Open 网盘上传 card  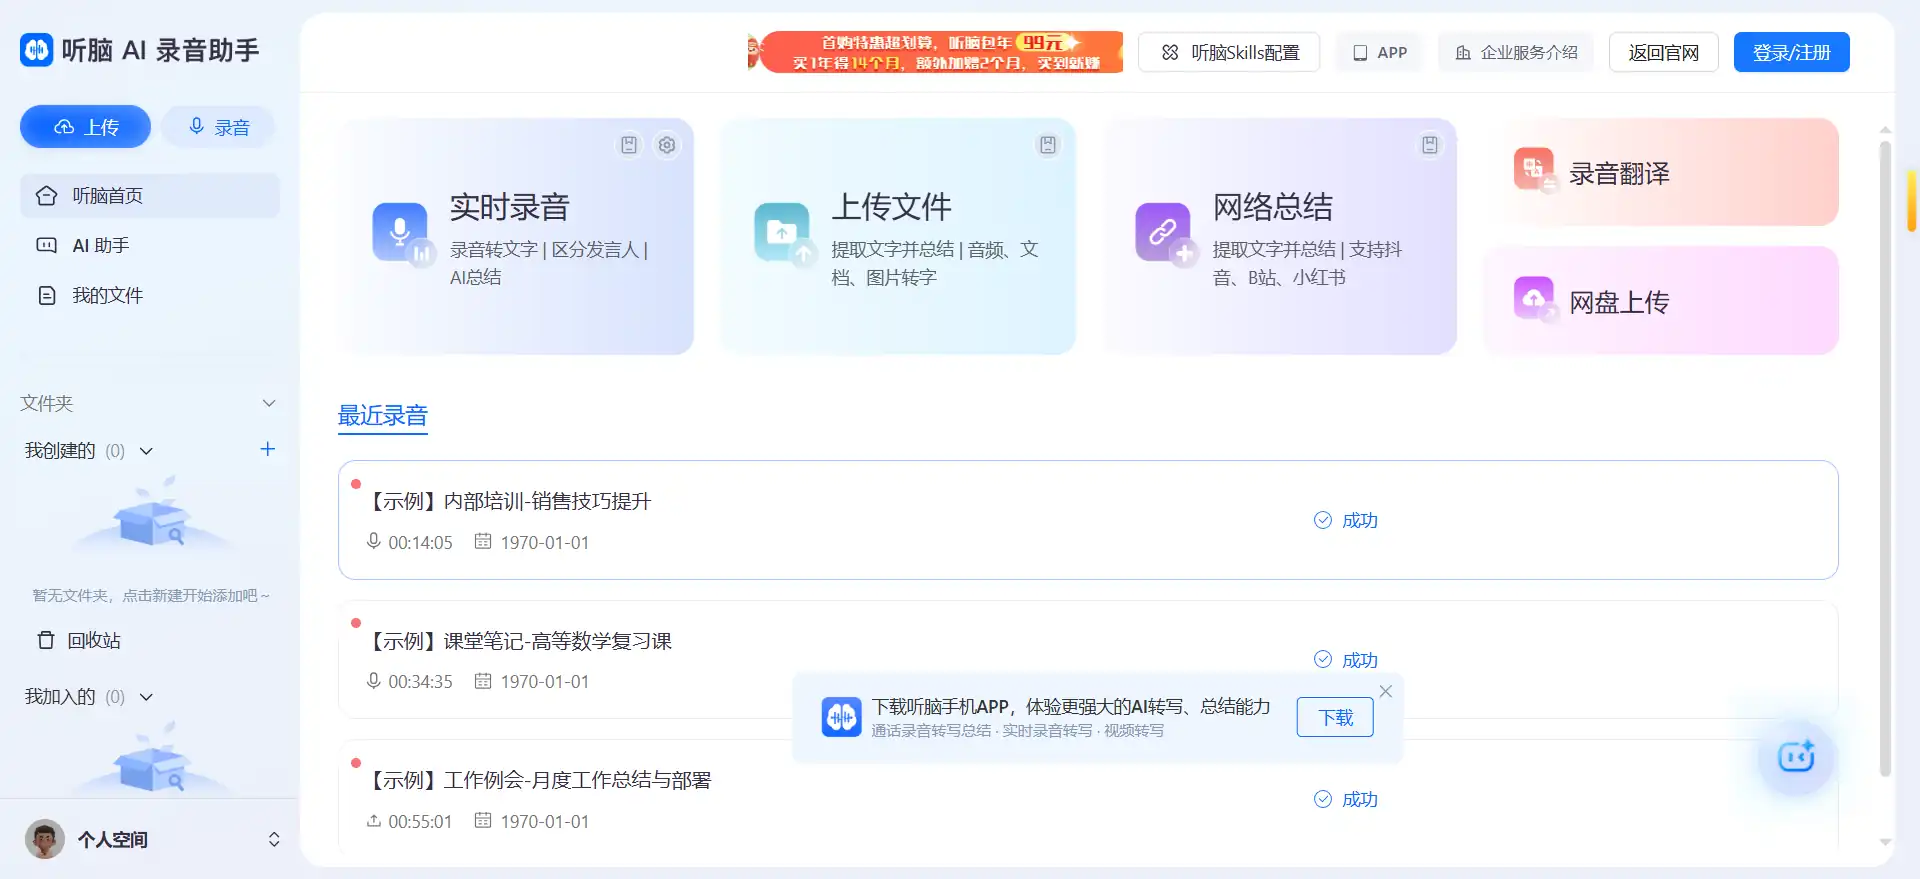click(x=1660, y=301)
